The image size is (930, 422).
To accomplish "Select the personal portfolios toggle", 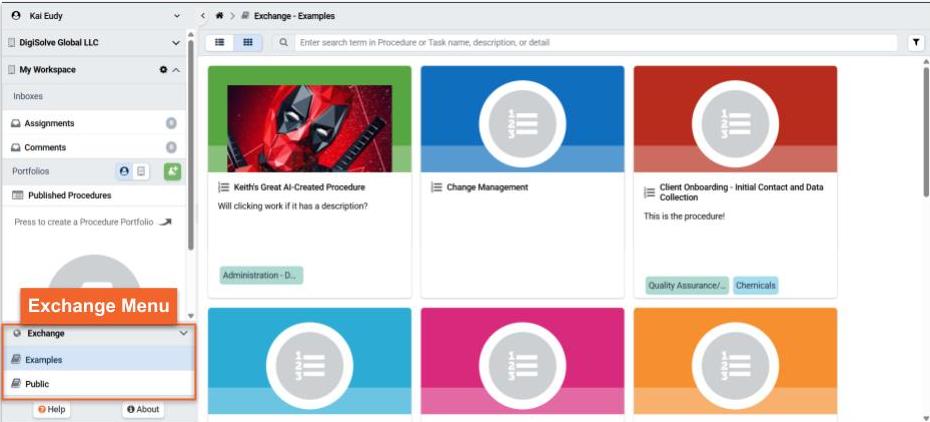I will click(124, 171).
